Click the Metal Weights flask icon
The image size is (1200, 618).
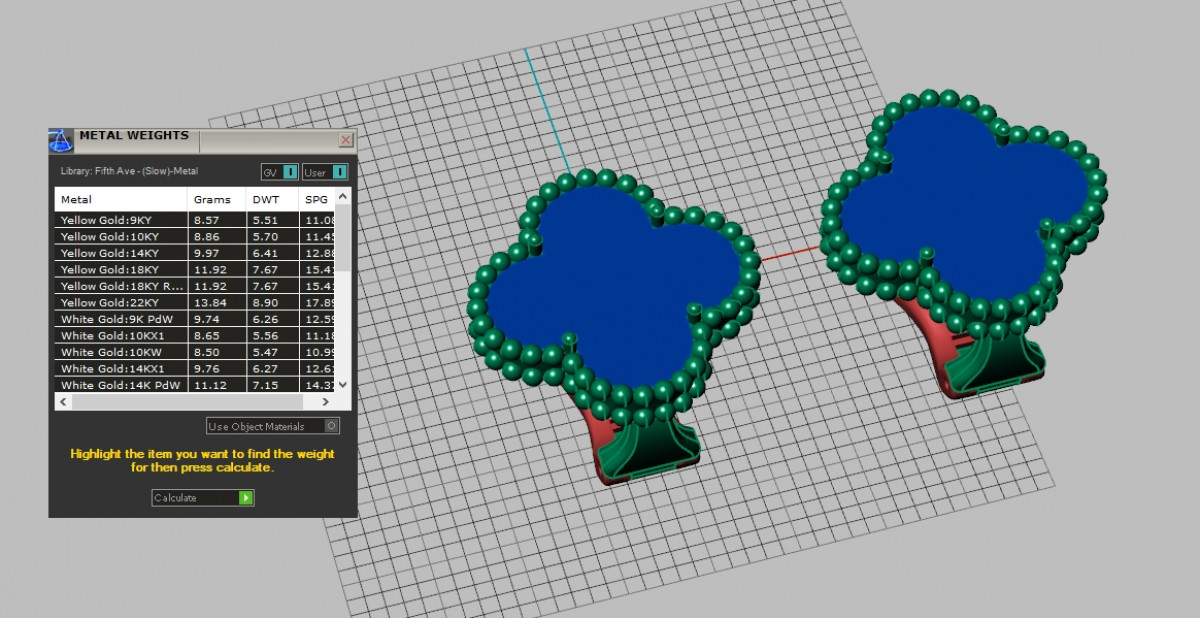(x=61, y=139)
